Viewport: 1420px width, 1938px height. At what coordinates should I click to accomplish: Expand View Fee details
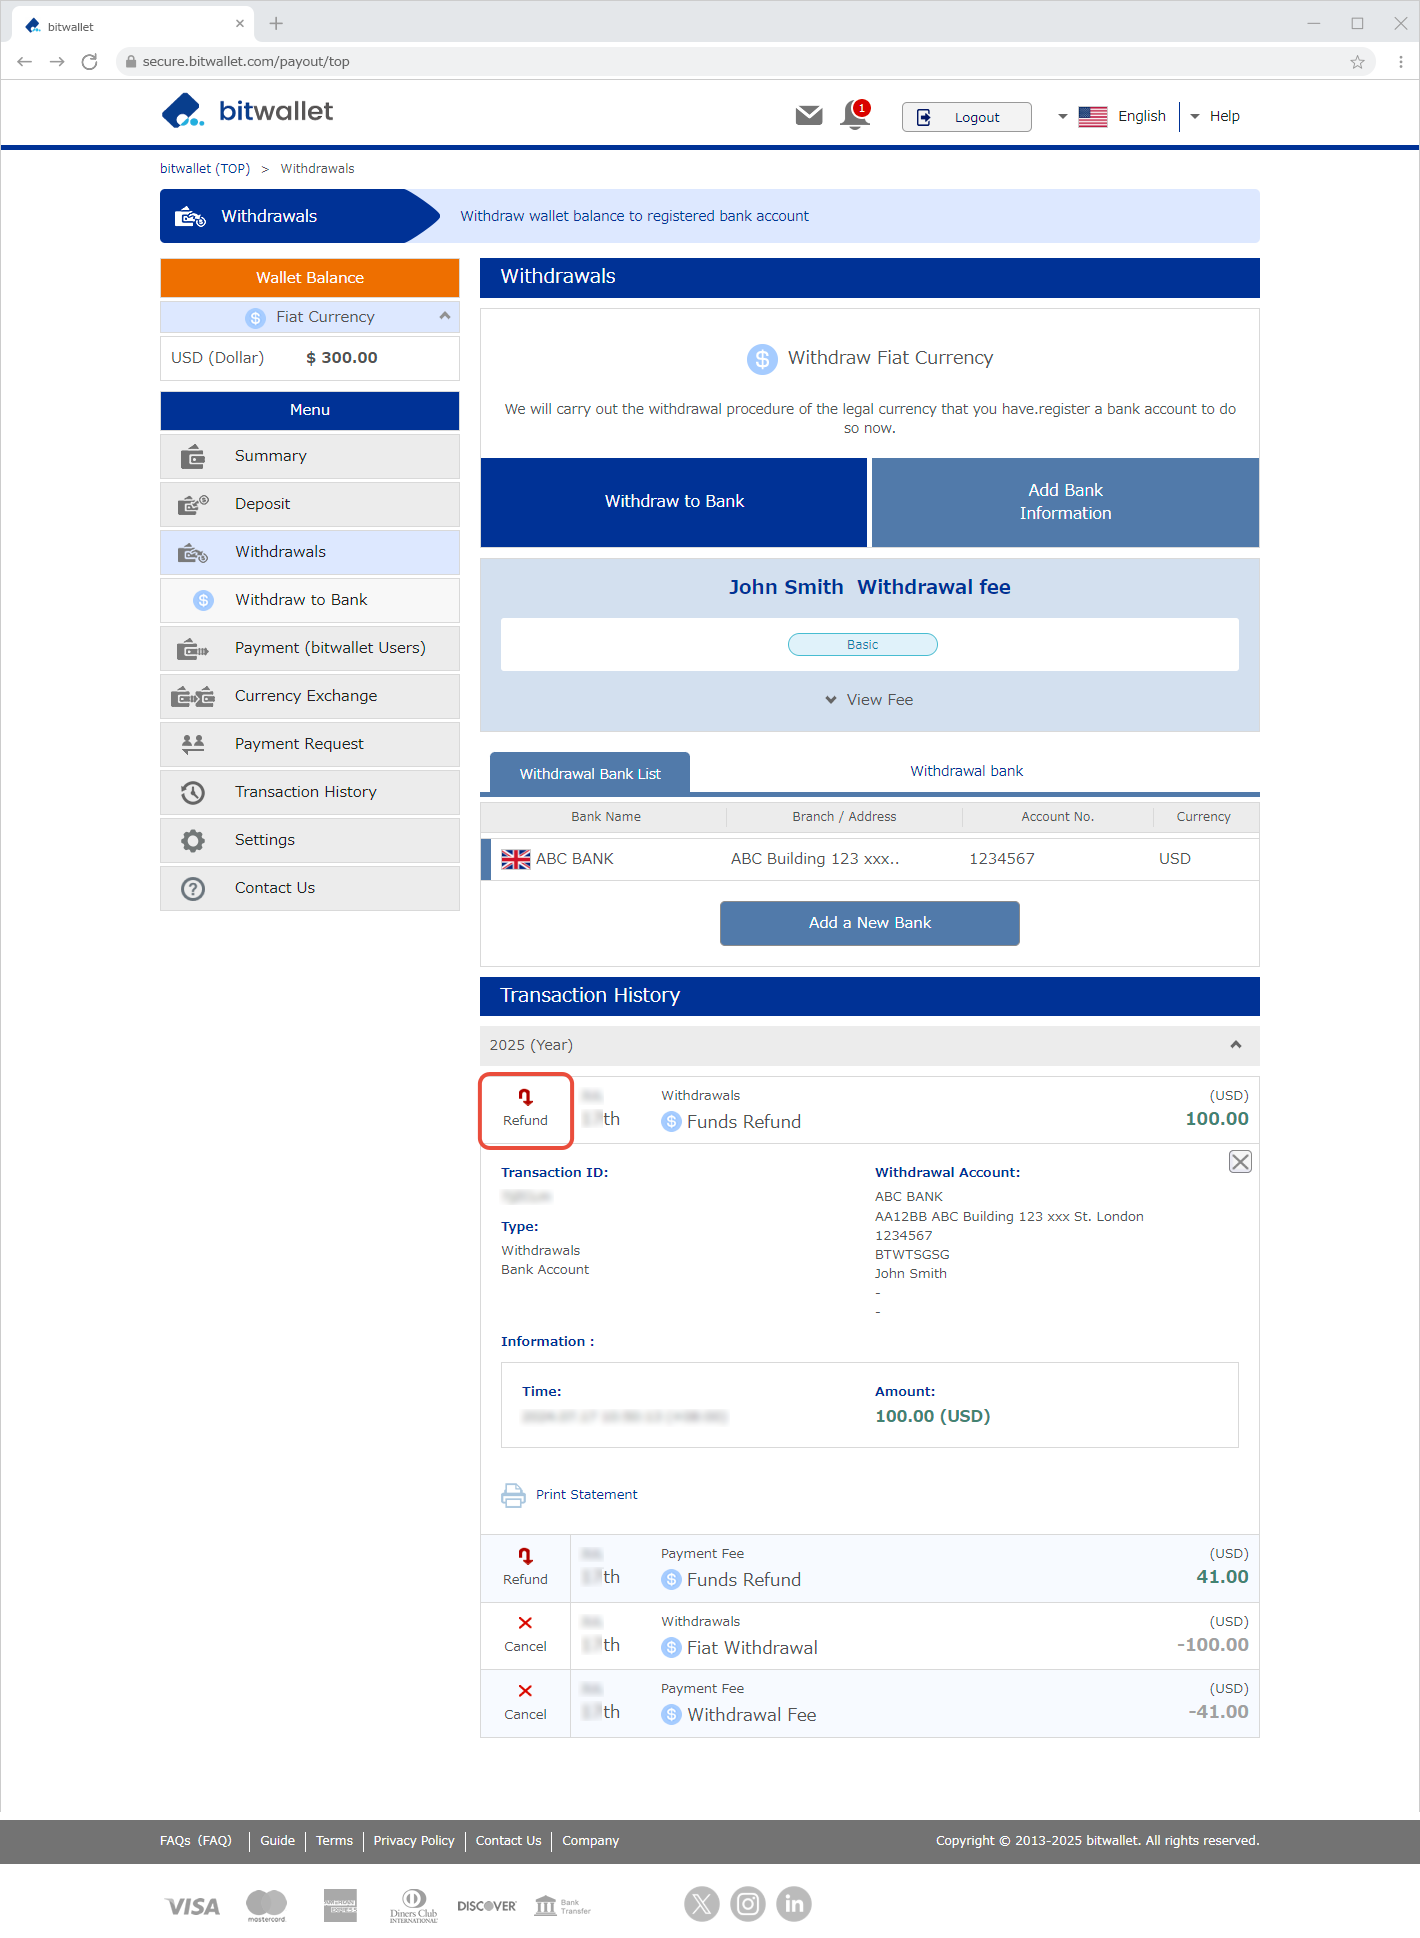(x=869, y=700)
